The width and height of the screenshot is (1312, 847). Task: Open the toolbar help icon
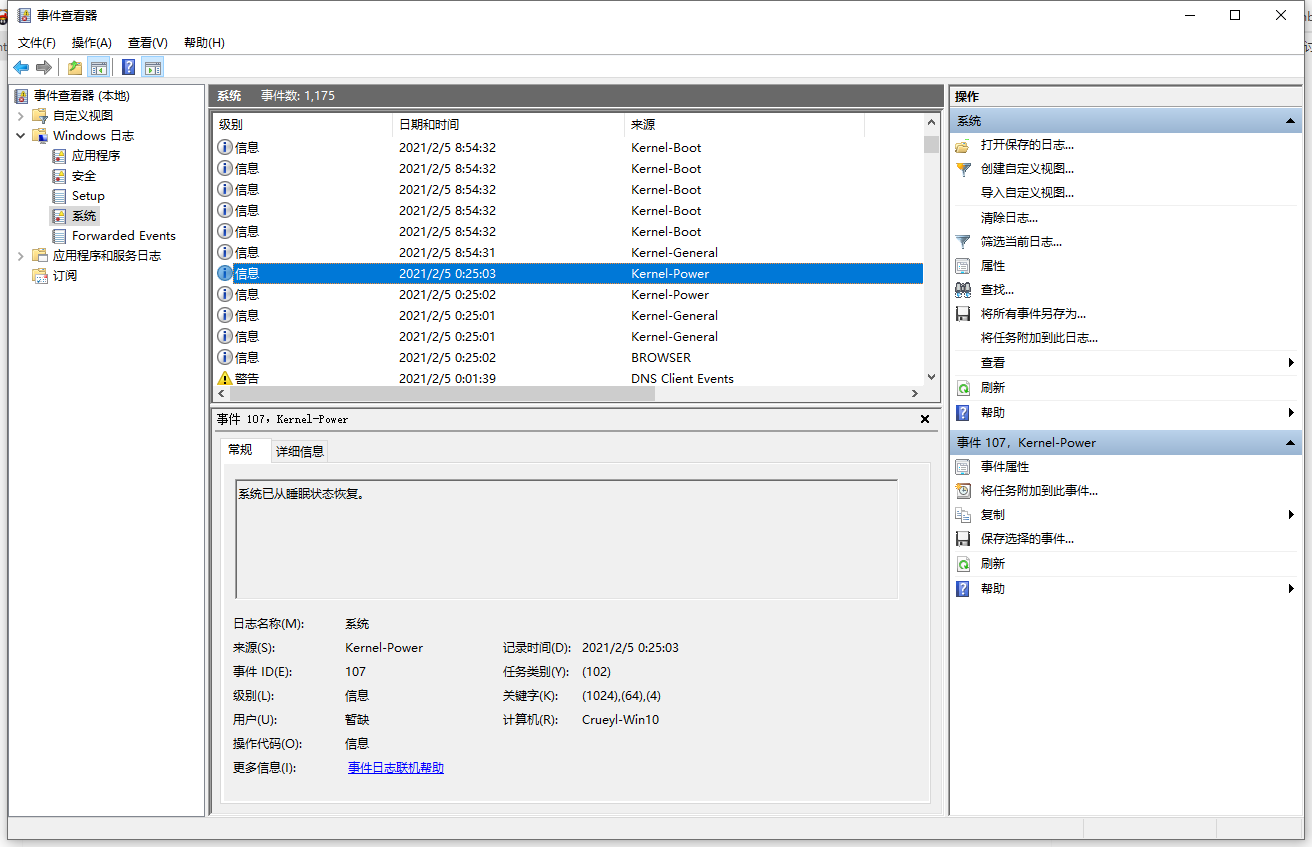click(x=127, y=67)
